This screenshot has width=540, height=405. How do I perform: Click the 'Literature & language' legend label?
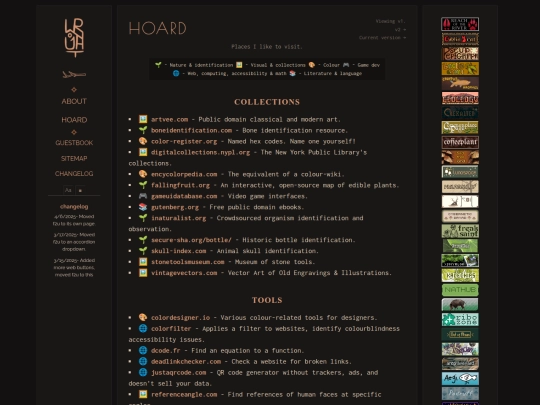(x=333, y=73)
